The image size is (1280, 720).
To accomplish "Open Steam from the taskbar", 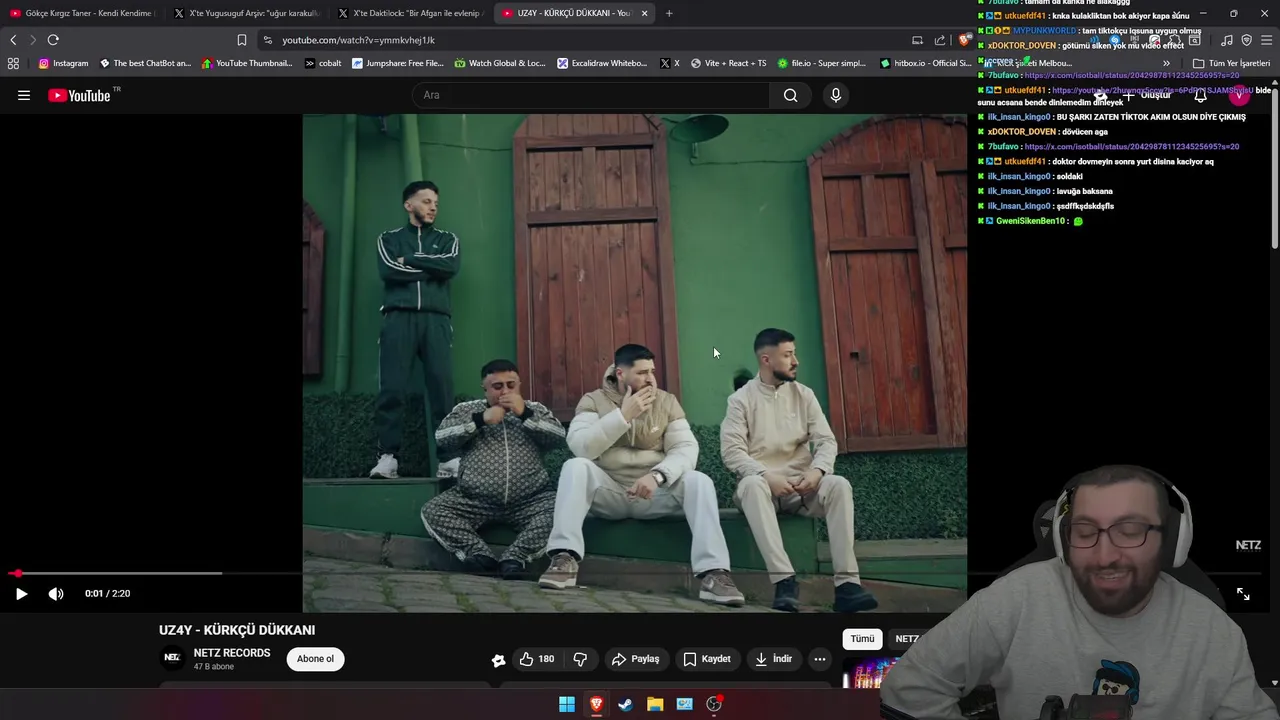I will [625, 704].
